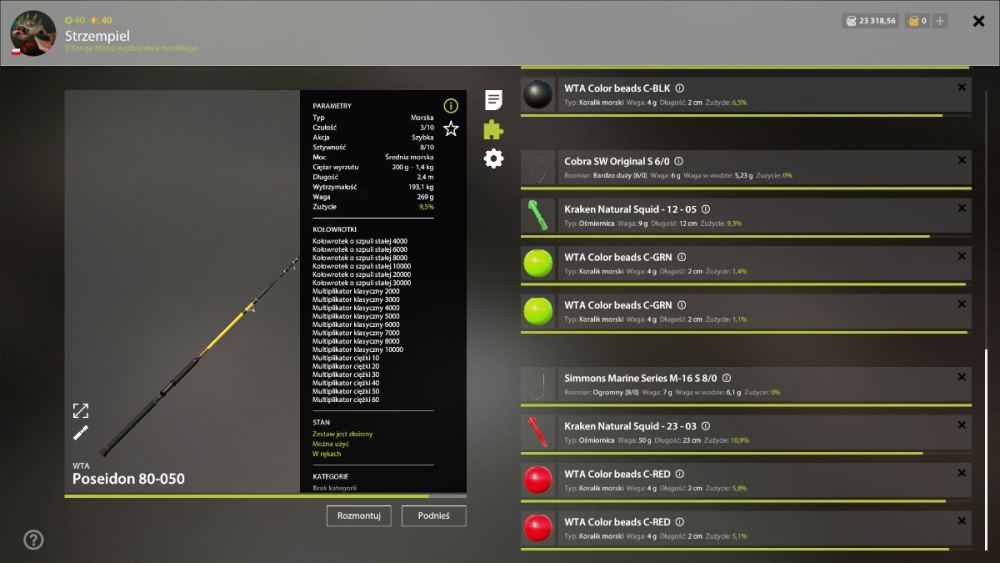Viewport: 1000px width, 563px height.
Task: Add premium currency with plus button
Action: coord(940,21)
